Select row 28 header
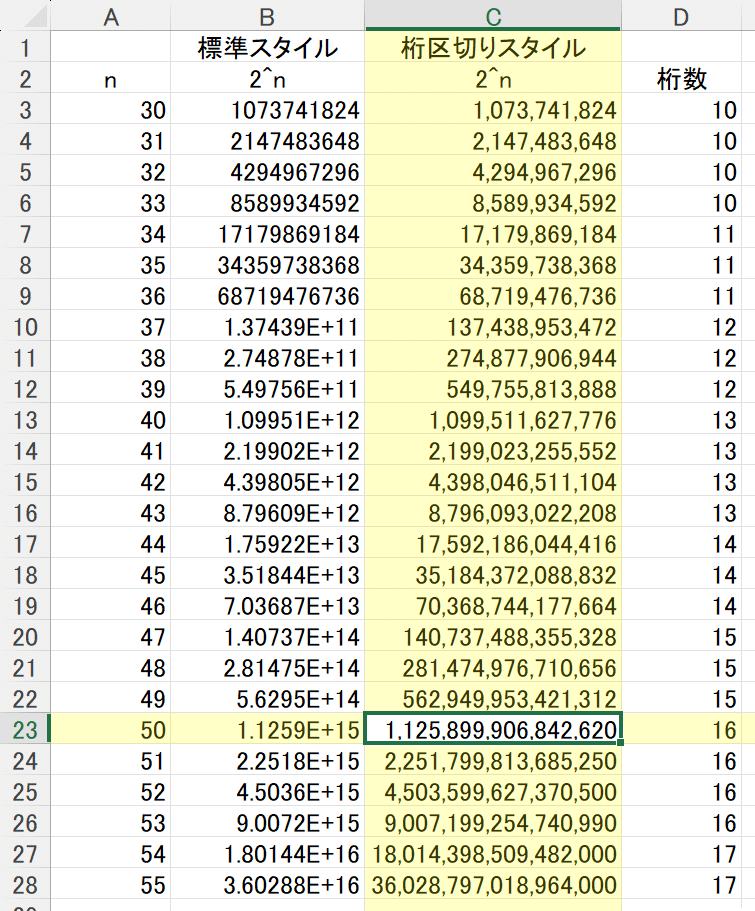This screenshot has height=911, width=755. click(x=25, y=885)
